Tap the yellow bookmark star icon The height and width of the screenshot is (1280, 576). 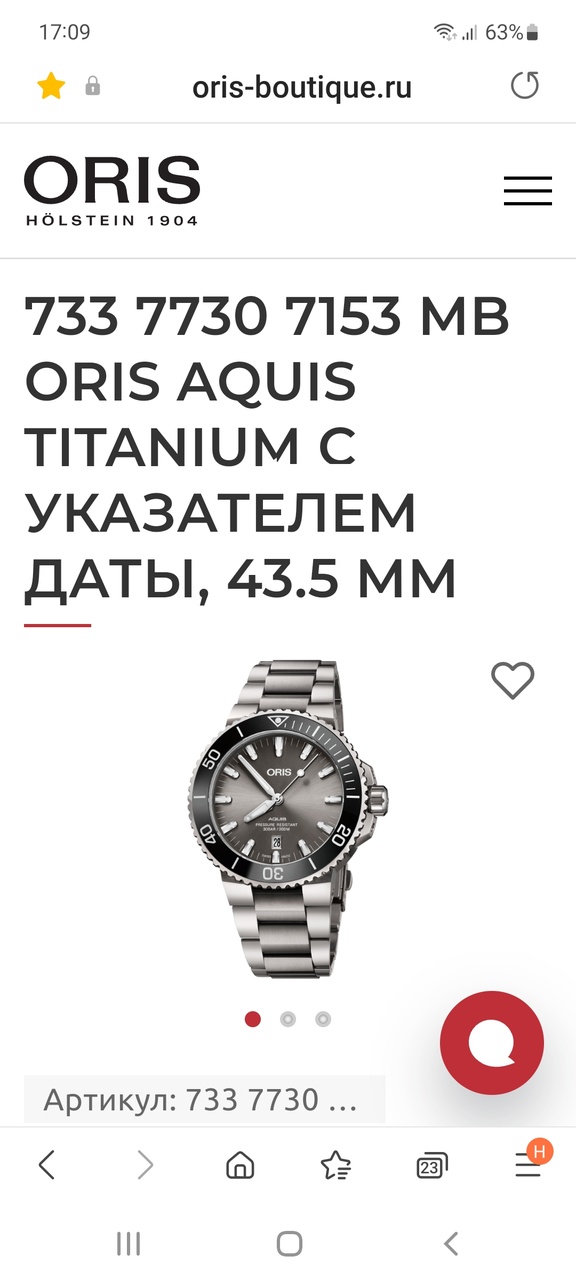(x=50, y=86)
